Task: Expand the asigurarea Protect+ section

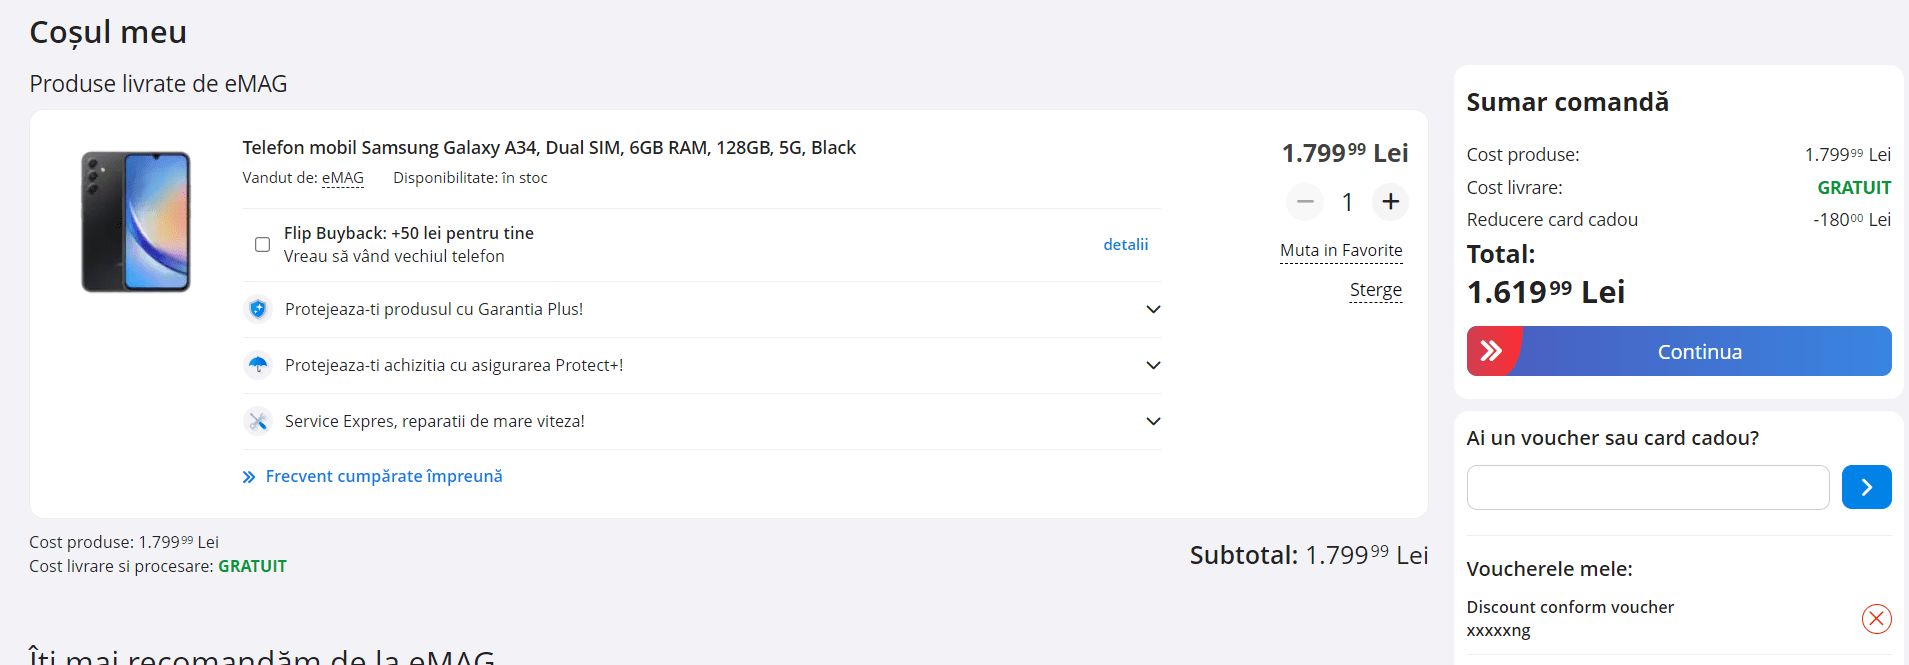Action: 1153,365
